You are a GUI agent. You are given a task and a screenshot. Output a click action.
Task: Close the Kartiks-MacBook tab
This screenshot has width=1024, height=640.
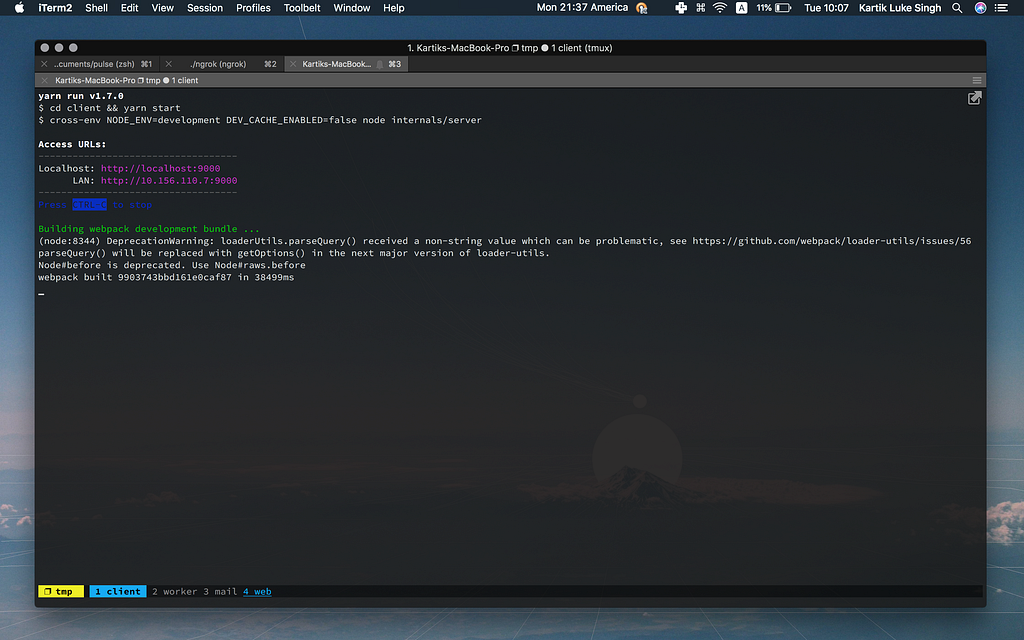click(293, 64)
